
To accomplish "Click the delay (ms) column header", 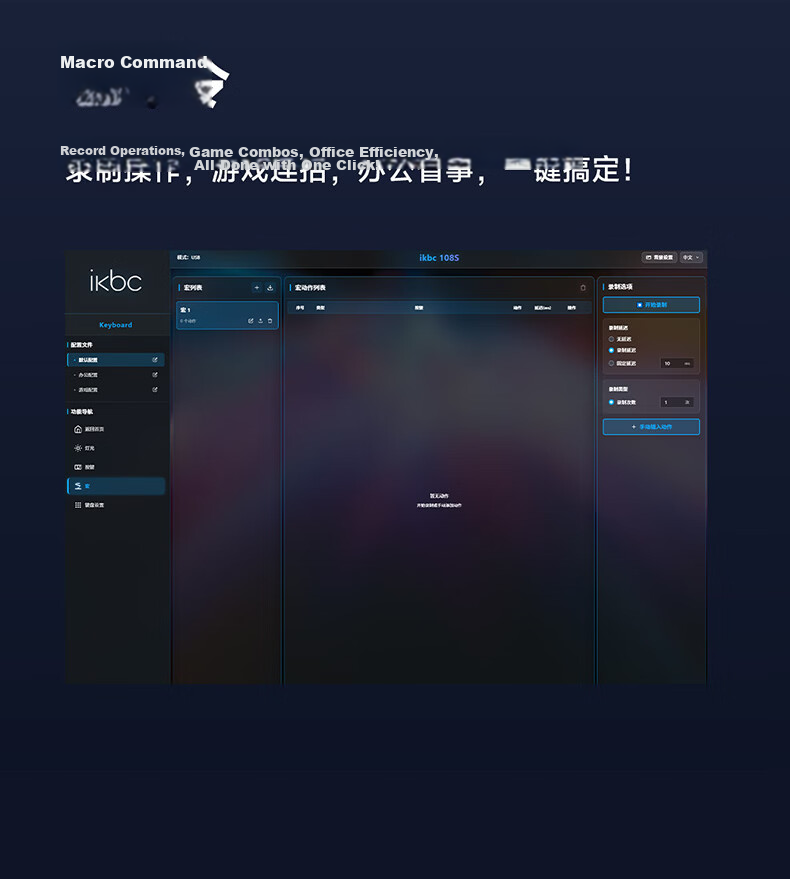I will click(x=542, y=308).
